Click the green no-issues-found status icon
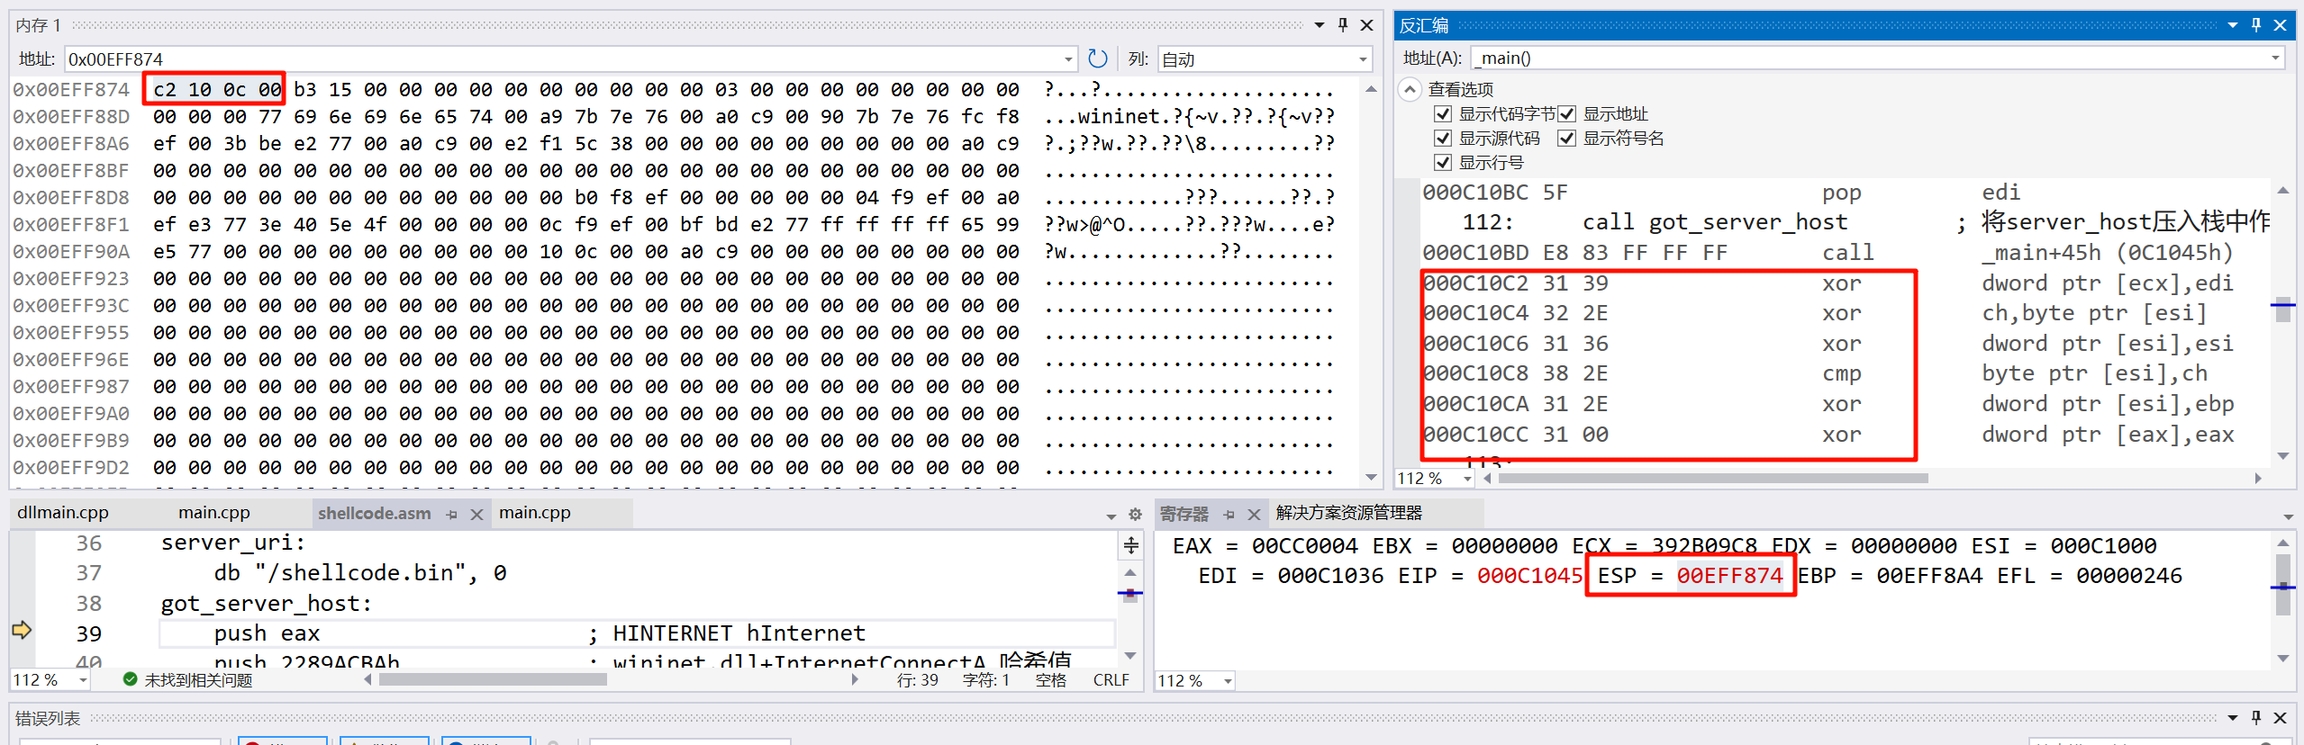The image size is (2304, 745). (130, 680)
